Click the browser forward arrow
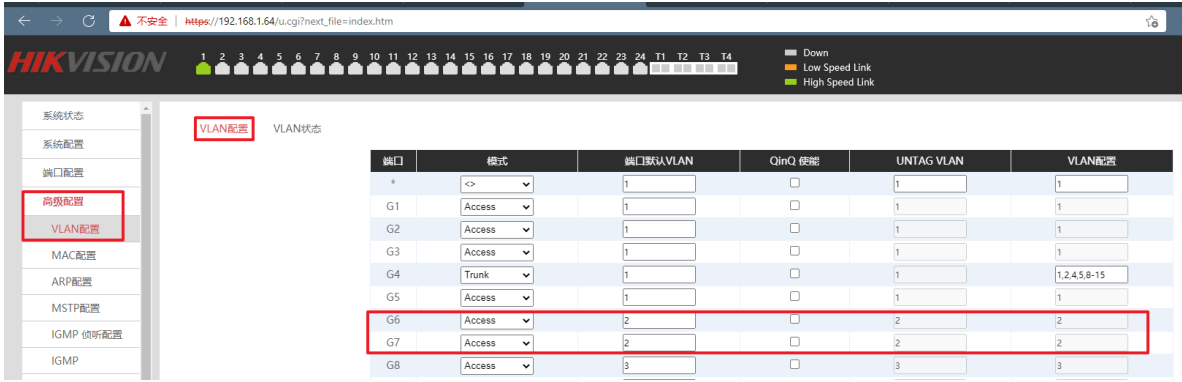This screenshot has height=382, width=1182. tap(57, 21)
